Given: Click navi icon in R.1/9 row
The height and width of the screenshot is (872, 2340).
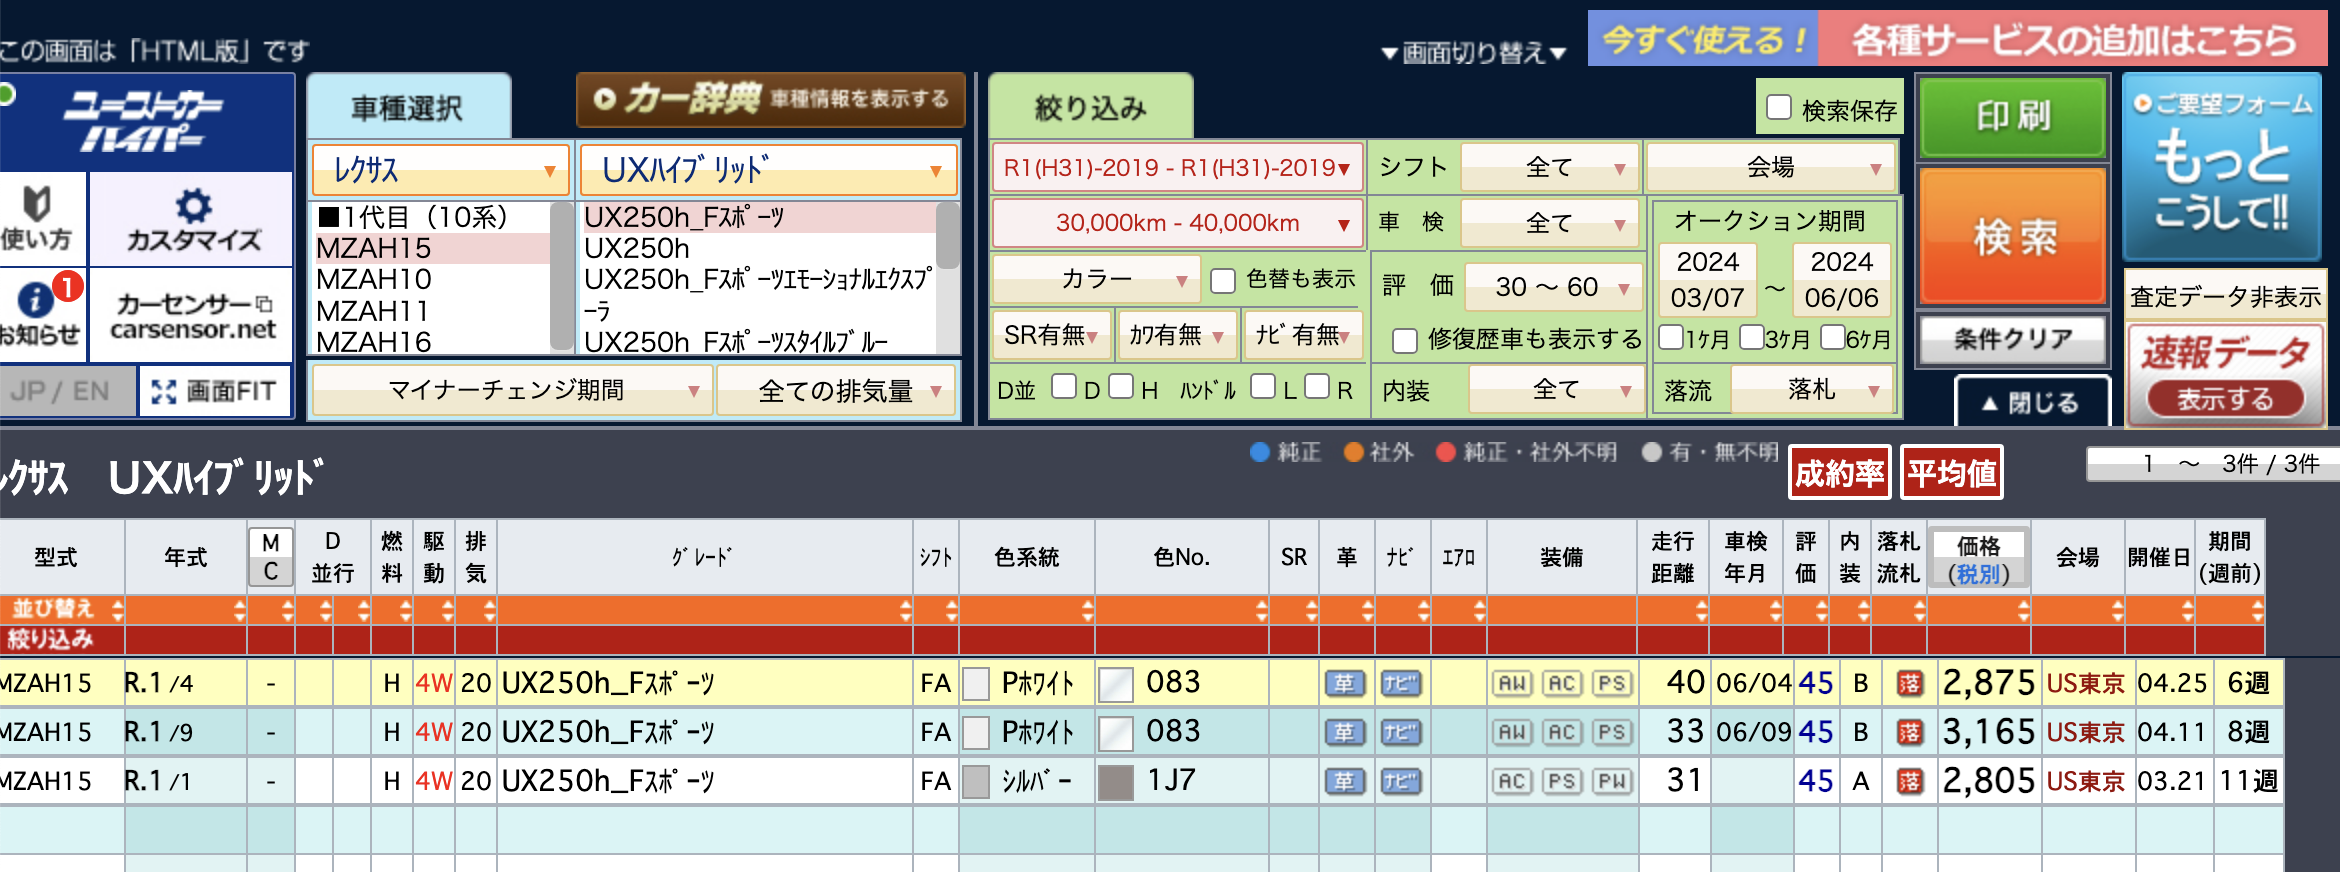Looking at the screenshot, I should [x=1400, y=733].
